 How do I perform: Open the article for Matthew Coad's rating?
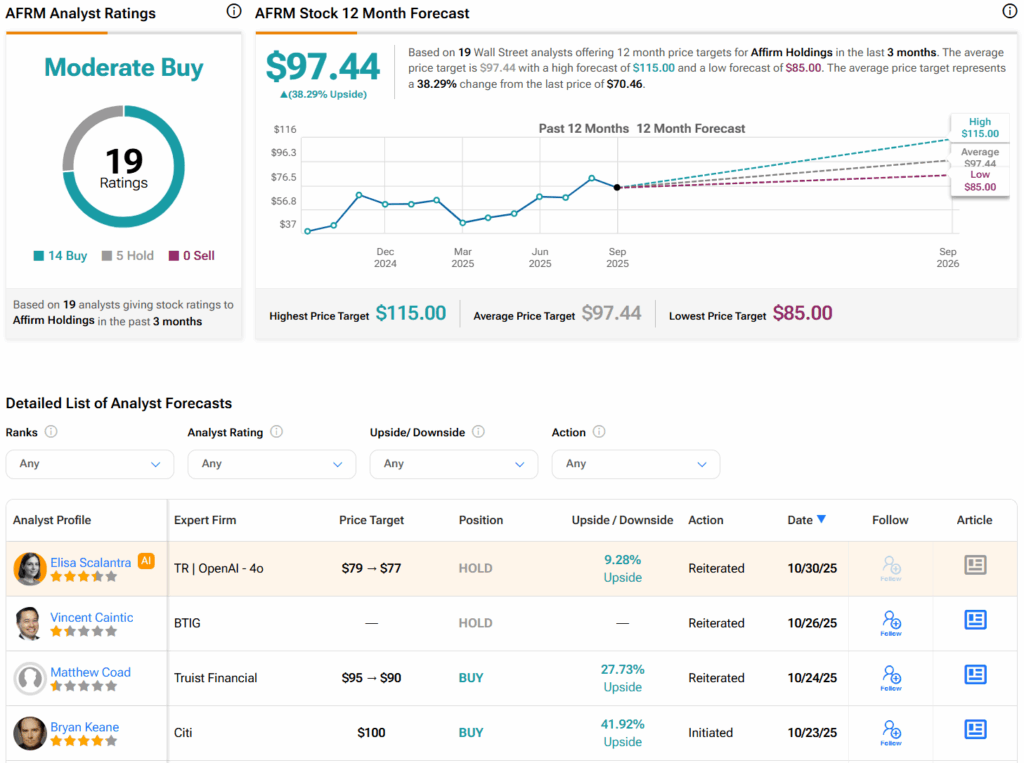pyautogui.click(x=975, y=675)
